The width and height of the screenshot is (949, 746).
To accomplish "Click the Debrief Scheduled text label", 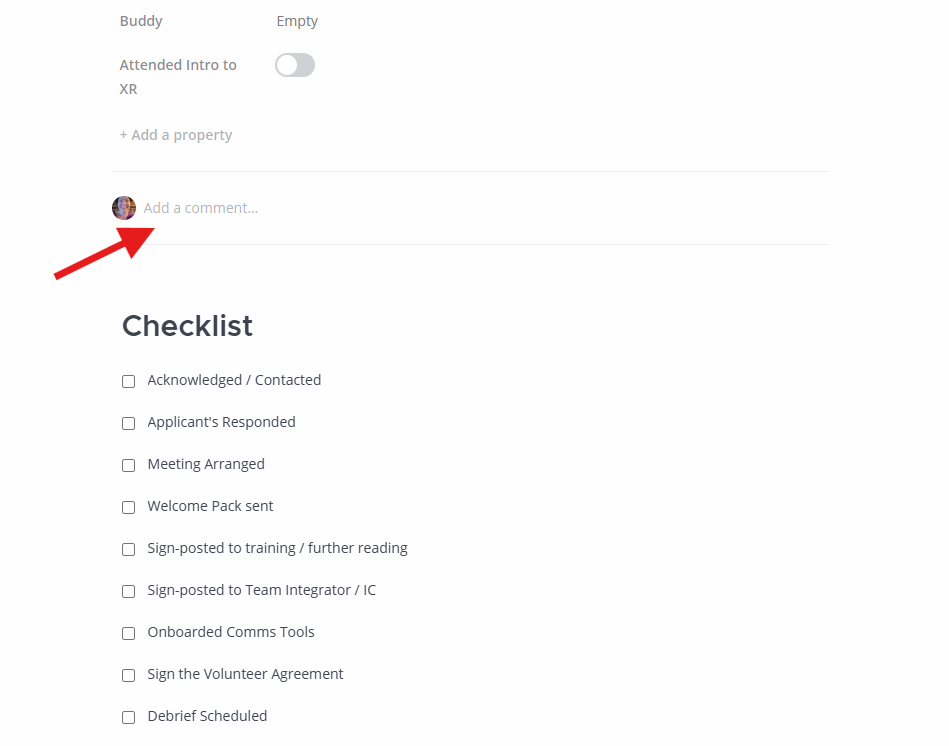I will 207,716.
